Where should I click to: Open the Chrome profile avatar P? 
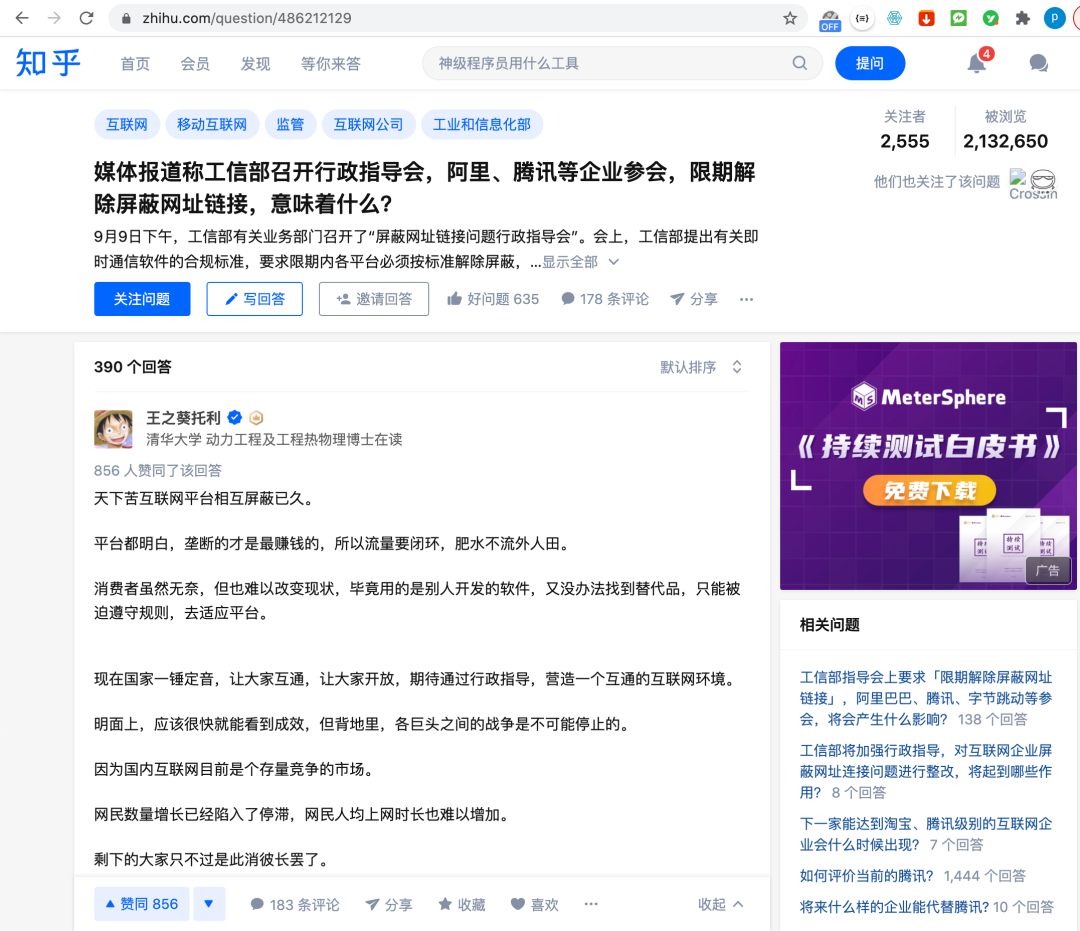click(x=1055, y=19)
